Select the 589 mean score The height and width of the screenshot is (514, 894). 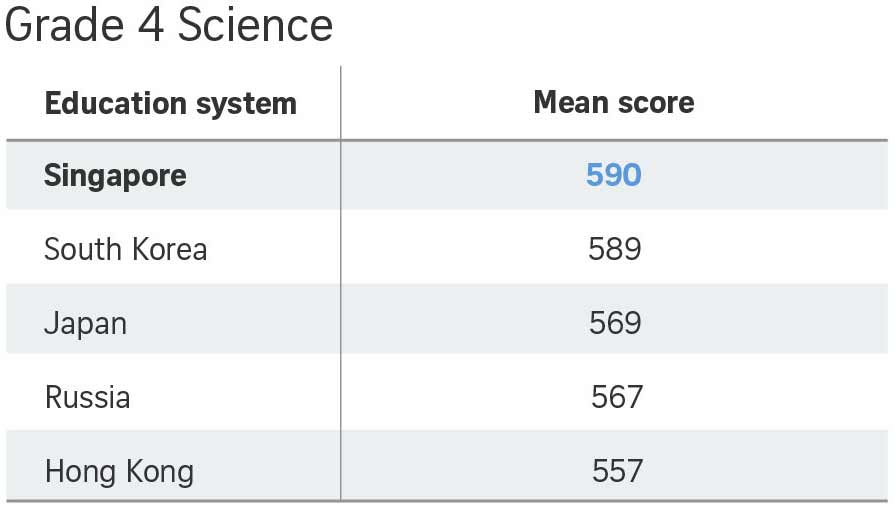tap(614, 249)
